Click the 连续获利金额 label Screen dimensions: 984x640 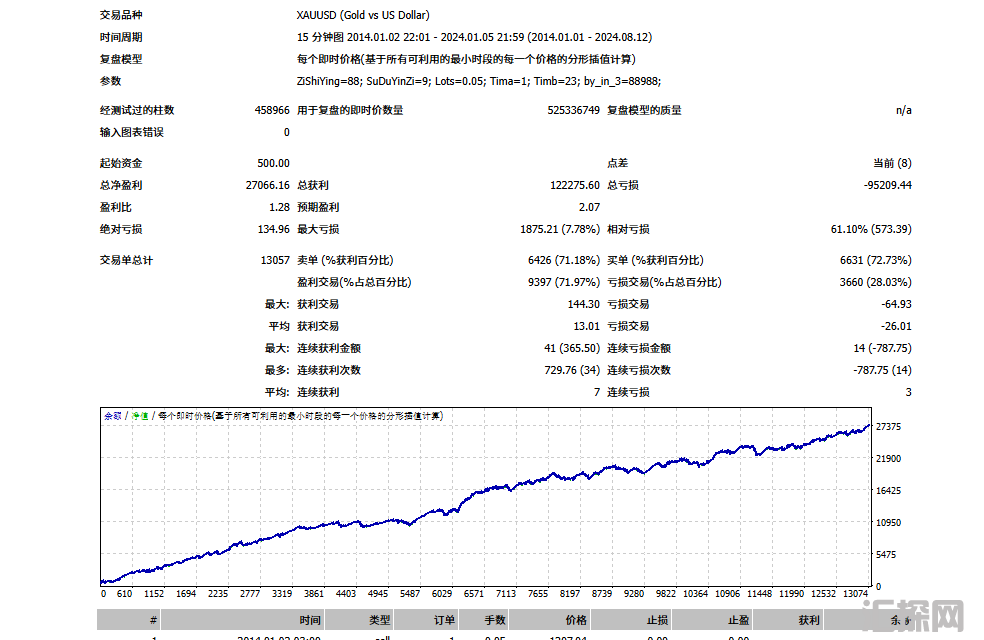[329, 348]
